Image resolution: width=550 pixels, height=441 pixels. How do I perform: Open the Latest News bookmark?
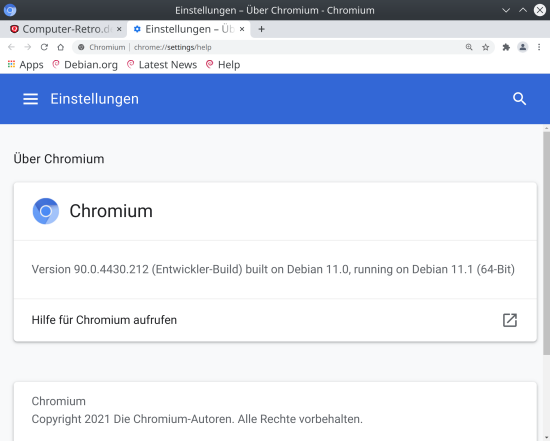click(x=162, y=65)
